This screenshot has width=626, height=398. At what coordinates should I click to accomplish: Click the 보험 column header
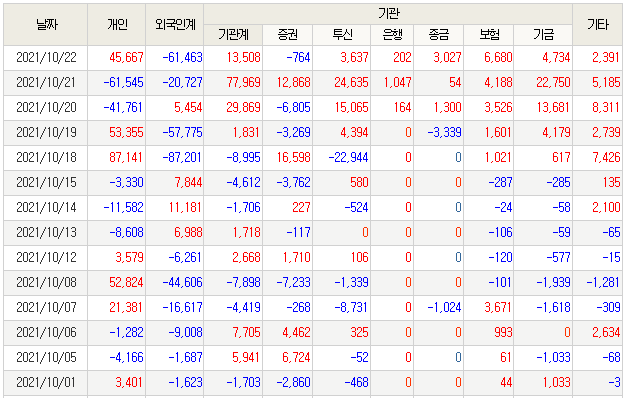tap(489, 35)
